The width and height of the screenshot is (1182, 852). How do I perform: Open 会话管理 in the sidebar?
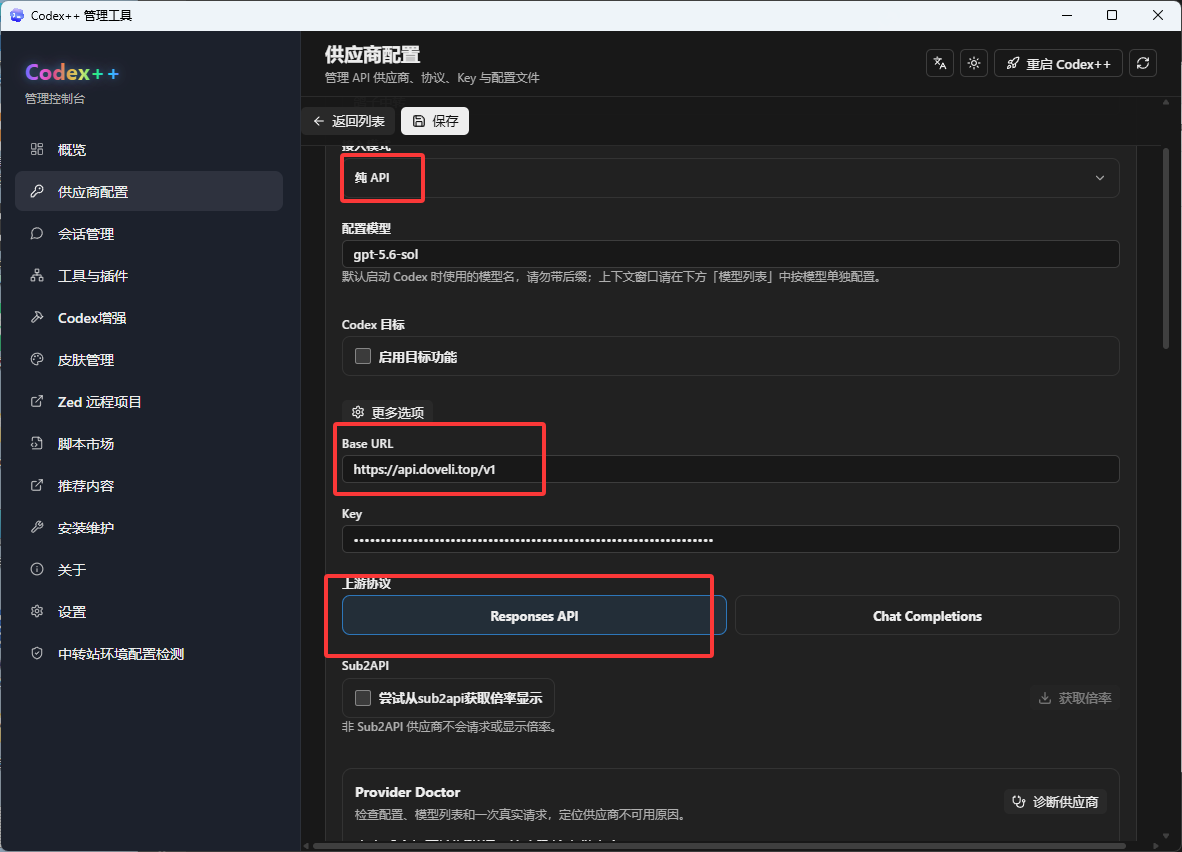[149, 234]
